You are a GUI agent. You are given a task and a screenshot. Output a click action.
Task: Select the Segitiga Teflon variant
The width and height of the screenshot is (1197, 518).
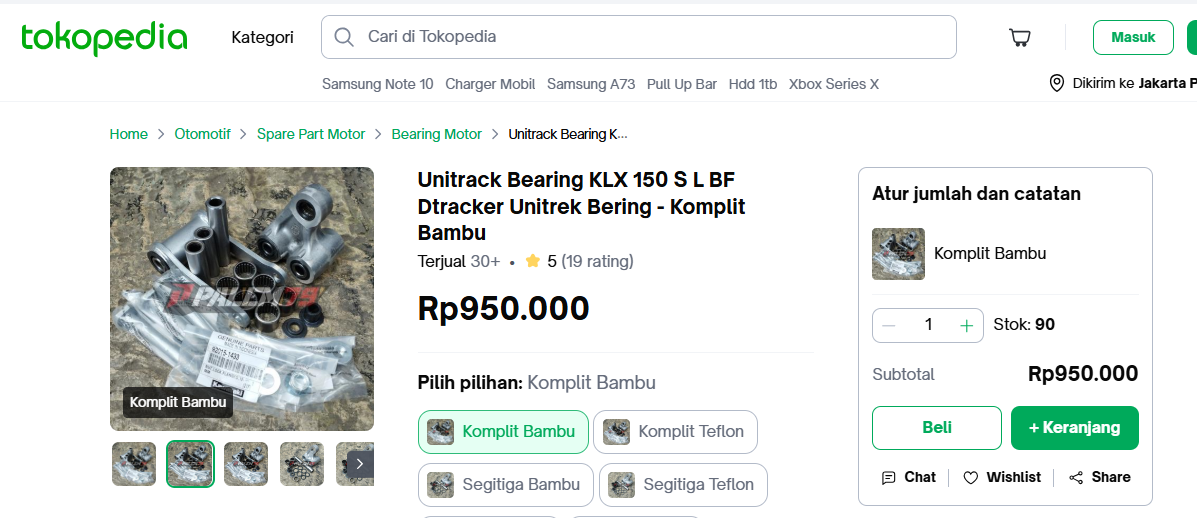[683, 485]
